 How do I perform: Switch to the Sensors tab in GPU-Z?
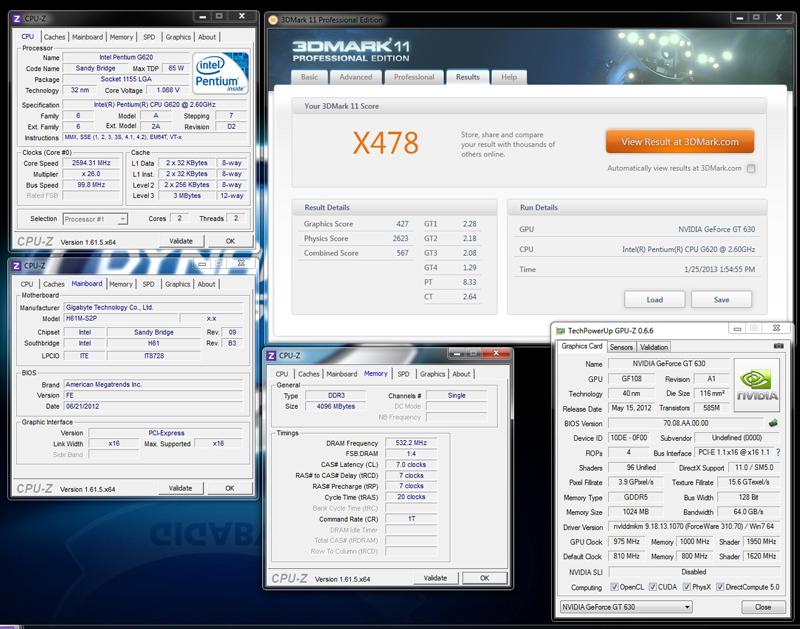click(621, 347)
